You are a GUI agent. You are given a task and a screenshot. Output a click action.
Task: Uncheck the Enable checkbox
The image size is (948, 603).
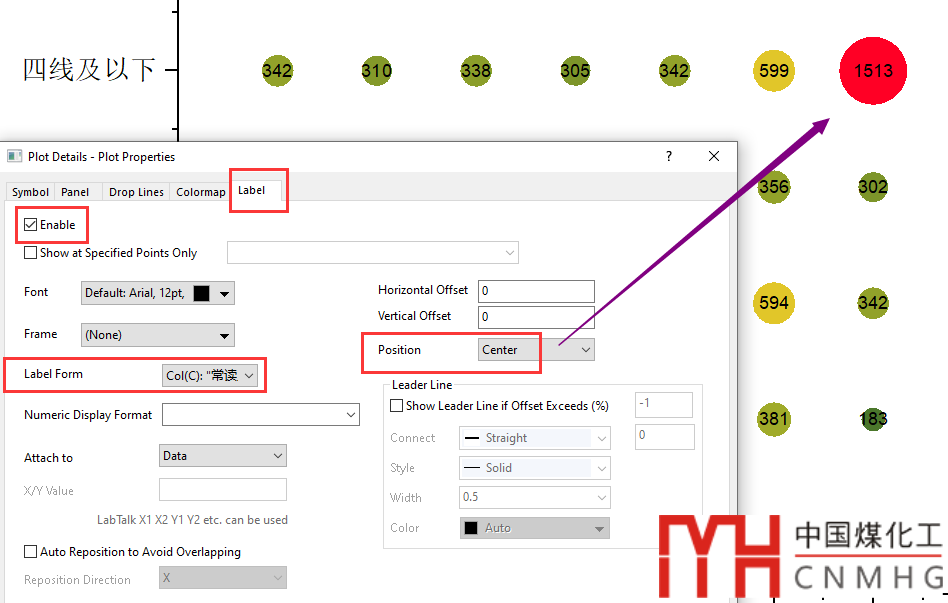(31, 225)
